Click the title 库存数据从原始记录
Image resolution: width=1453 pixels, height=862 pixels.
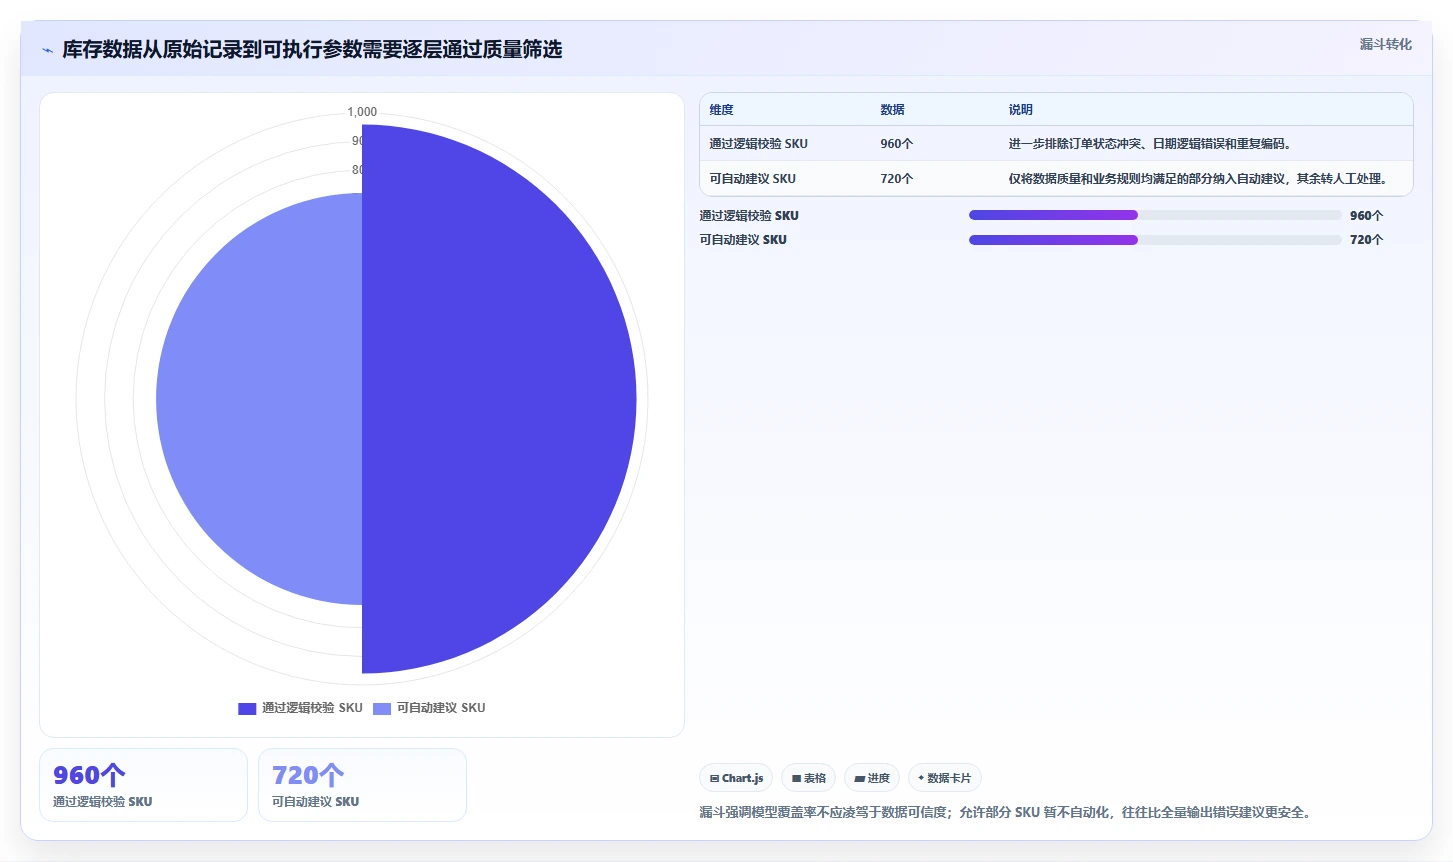(312, 49)
